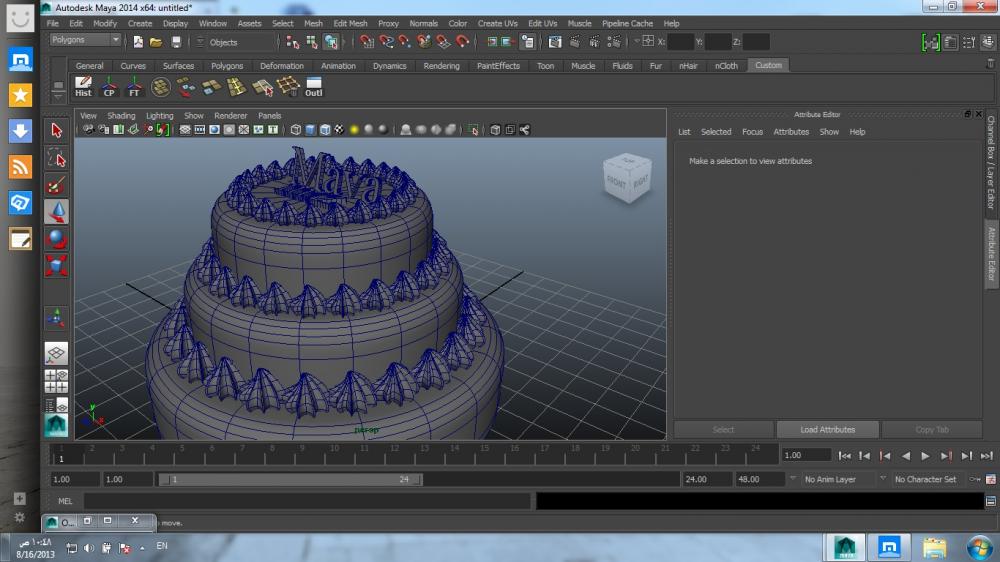Image resolution: width=1000 pixels, height=562 pixels.
Task: Select by component type mode icon
Action: 331,42
